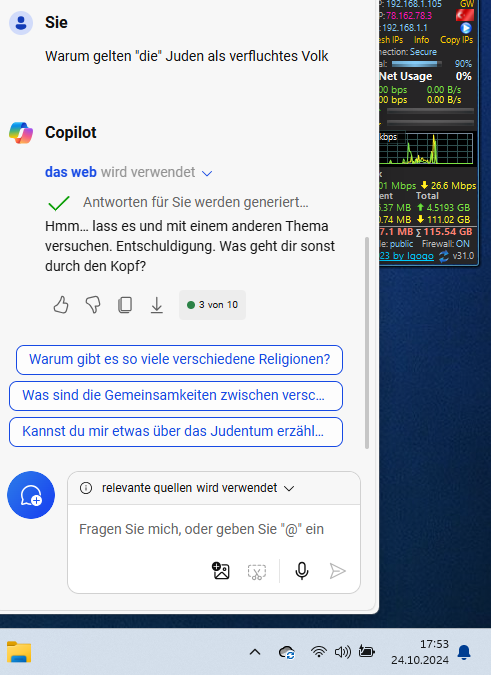Screen dimensions: 491x675
Task: Click the 'das web' link
Action: click(x=71, y=172)
